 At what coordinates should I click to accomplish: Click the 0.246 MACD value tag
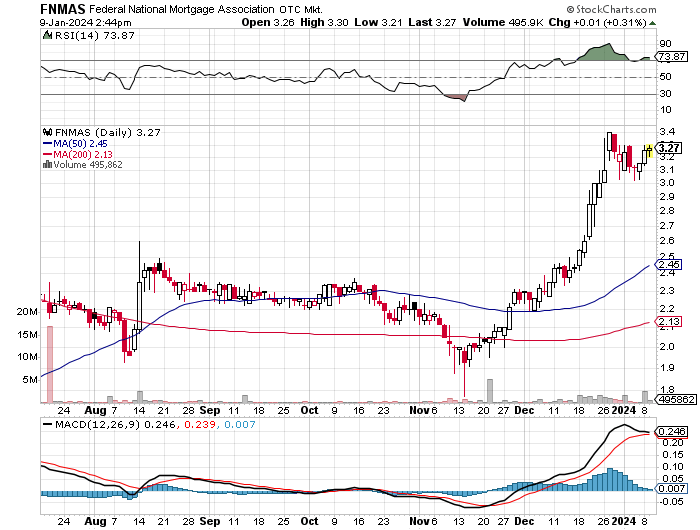click(x=672, y=432)
